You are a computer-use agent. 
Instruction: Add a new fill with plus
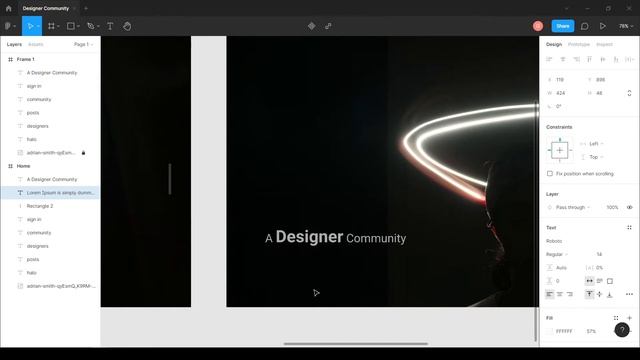click(629, 318)
